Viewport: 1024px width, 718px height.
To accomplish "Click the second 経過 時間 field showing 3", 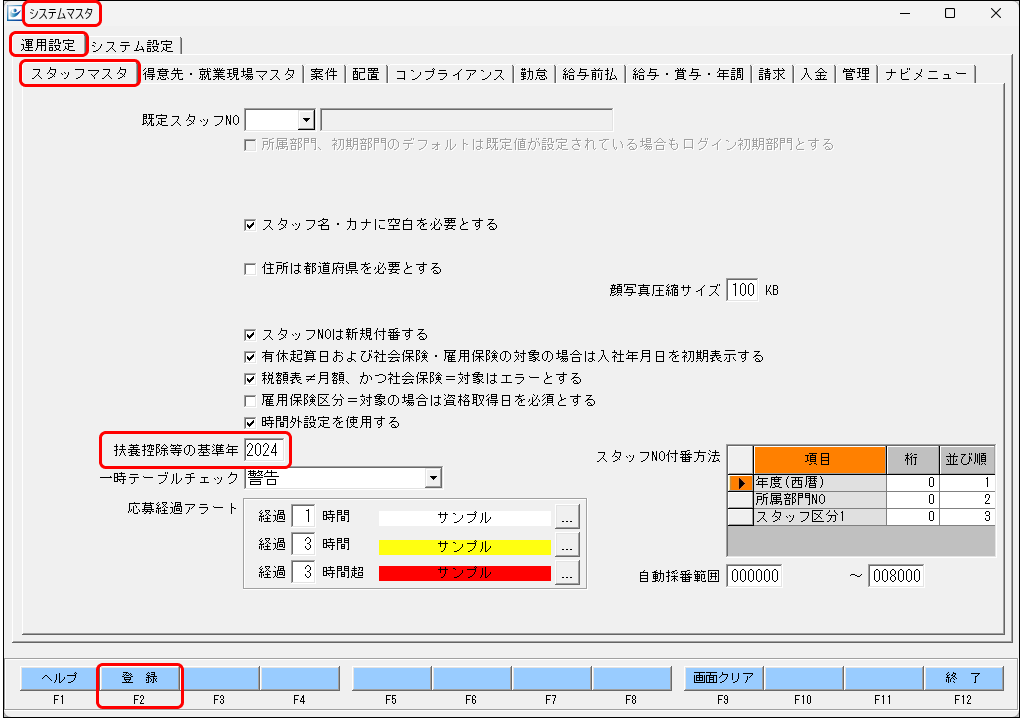I will pos(304,544).
